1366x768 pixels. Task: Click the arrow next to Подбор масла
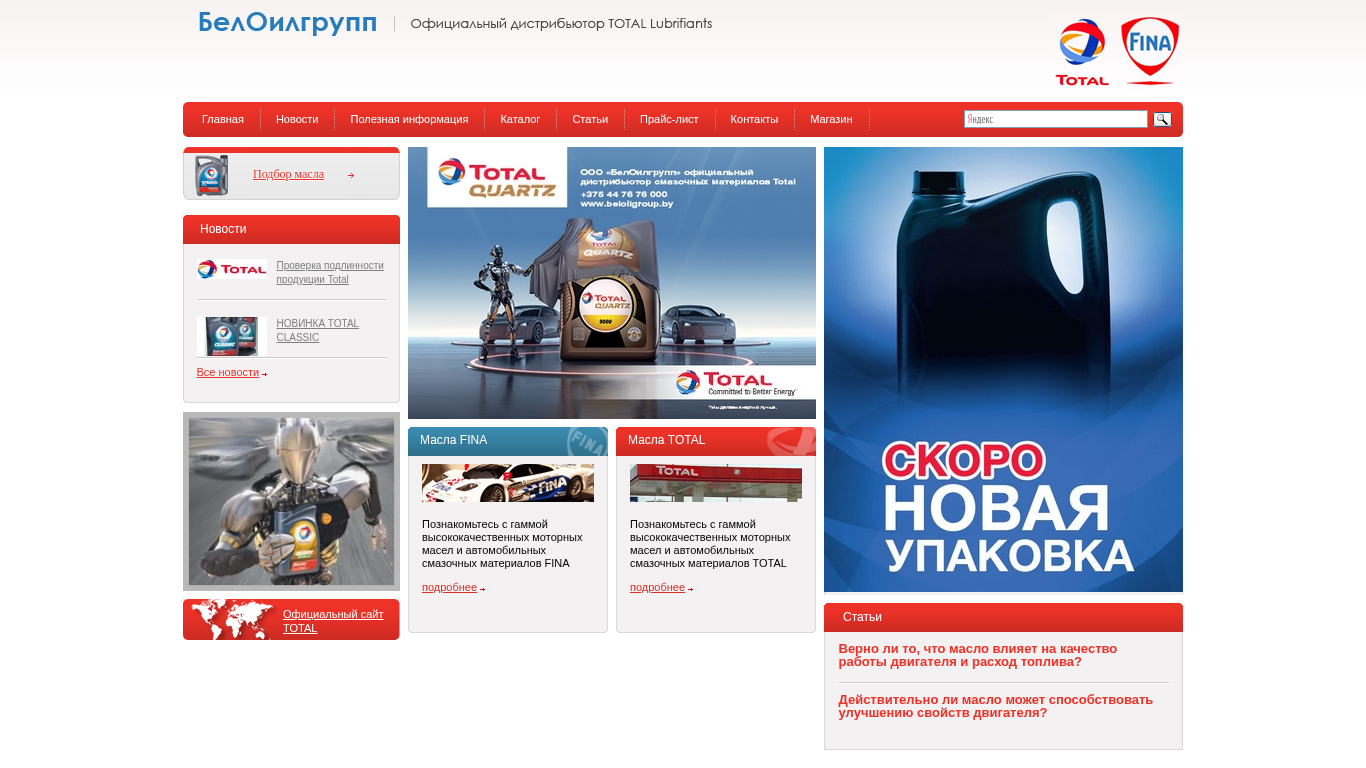[351, 175]
